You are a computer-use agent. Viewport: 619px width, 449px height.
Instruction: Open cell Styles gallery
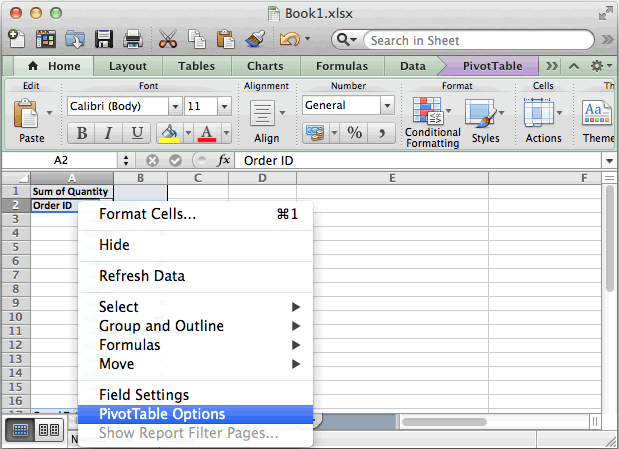pyautogui.click(x=479, y=113)
